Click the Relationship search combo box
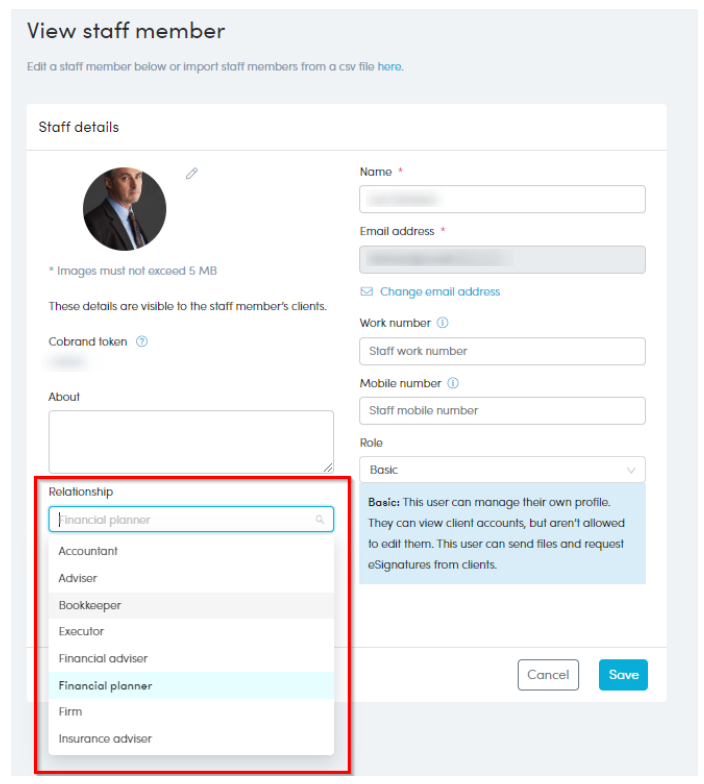 191,519
